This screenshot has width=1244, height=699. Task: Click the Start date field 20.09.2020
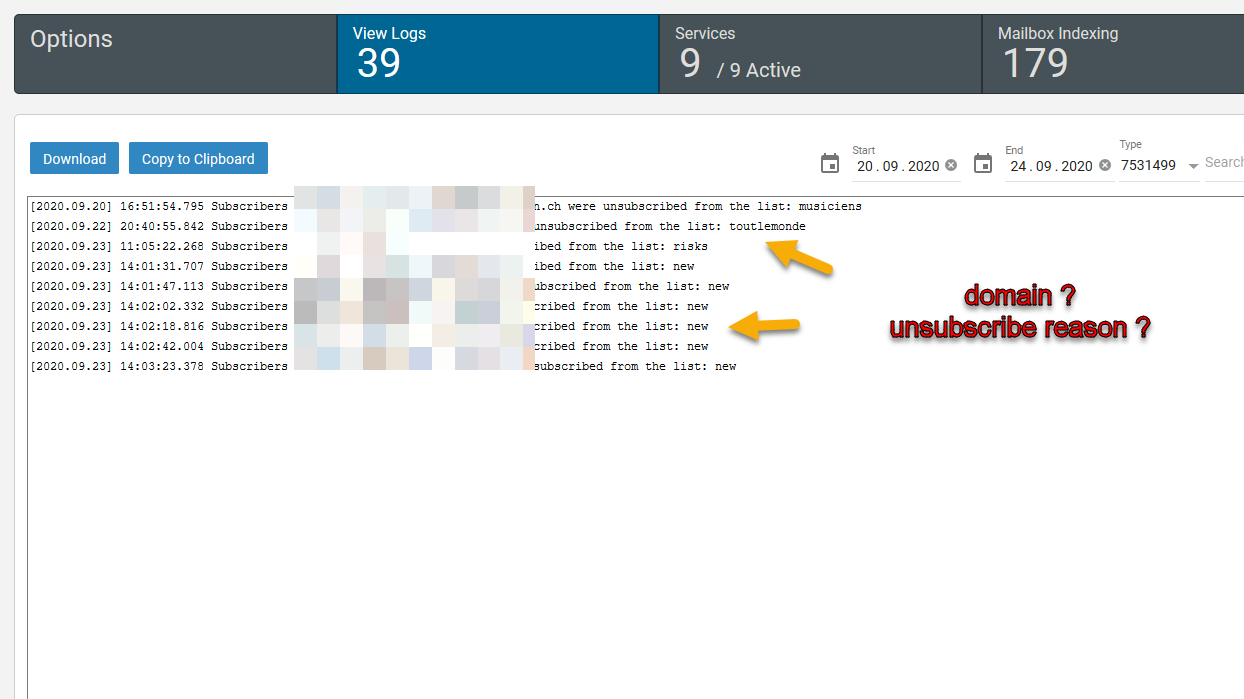pos(897,166)
